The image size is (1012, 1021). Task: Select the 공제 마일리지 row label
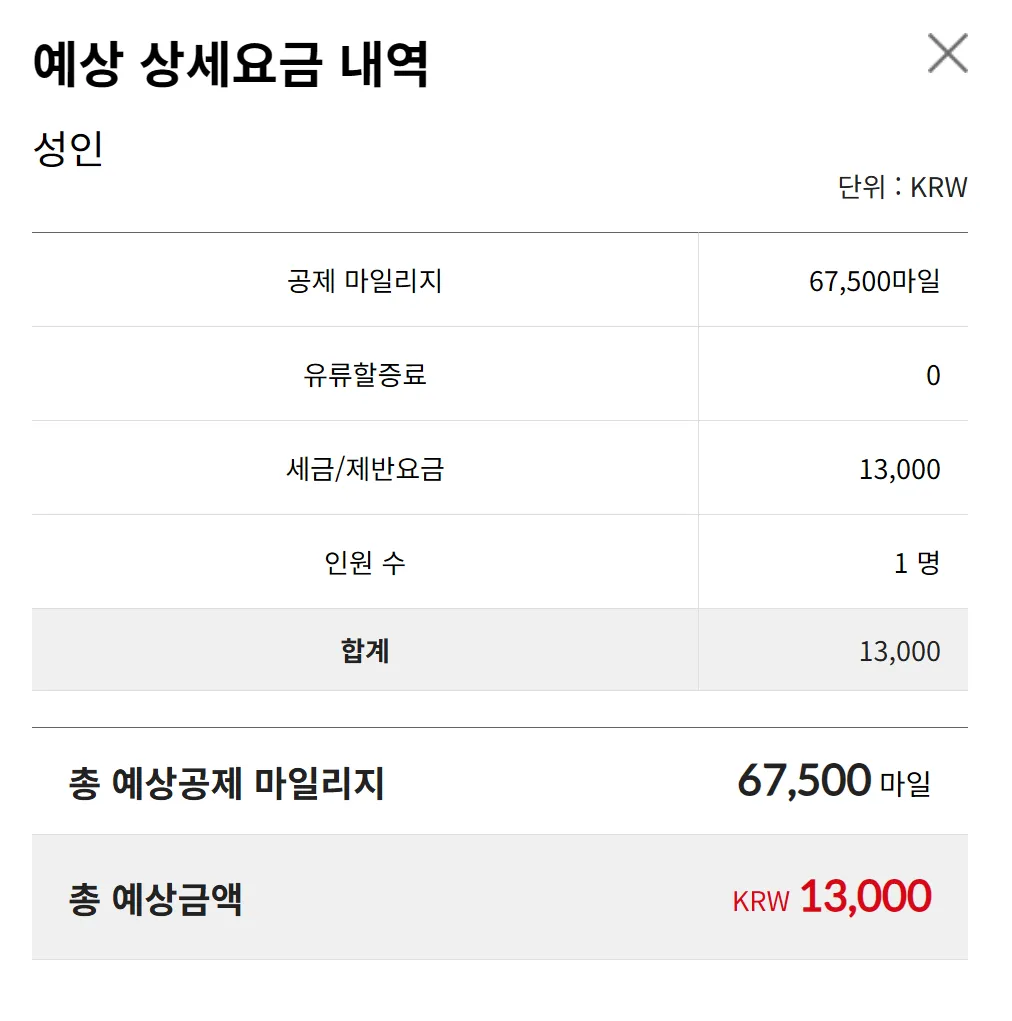click(x=365, y=281)
